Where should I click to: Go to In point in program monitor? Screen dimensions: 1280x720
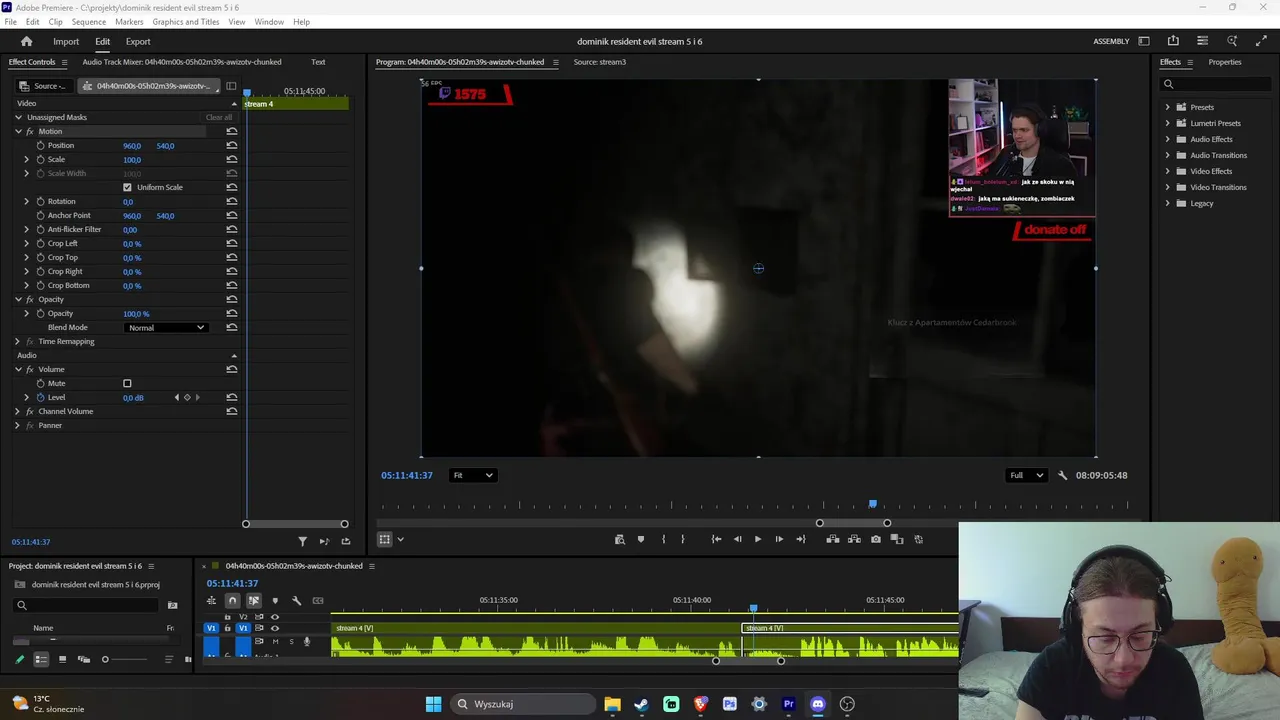[x=716, y=539]
